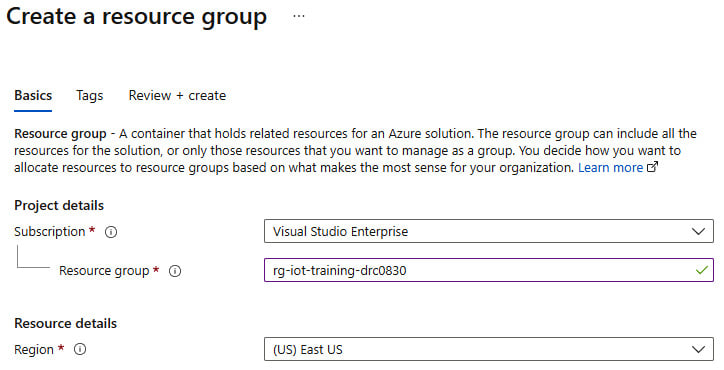Open the (US) East US region dropdown
This screenshot has width=724, height=370.
pos(489,349)
